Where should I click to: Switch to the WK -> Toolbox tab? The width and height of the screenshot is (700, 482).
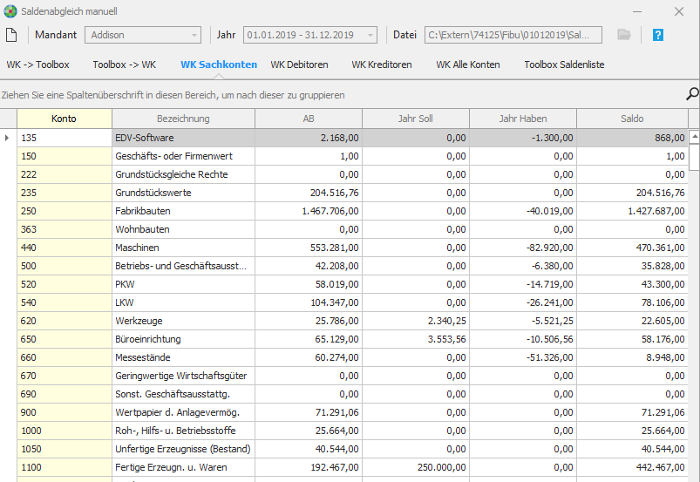point(38,65)
